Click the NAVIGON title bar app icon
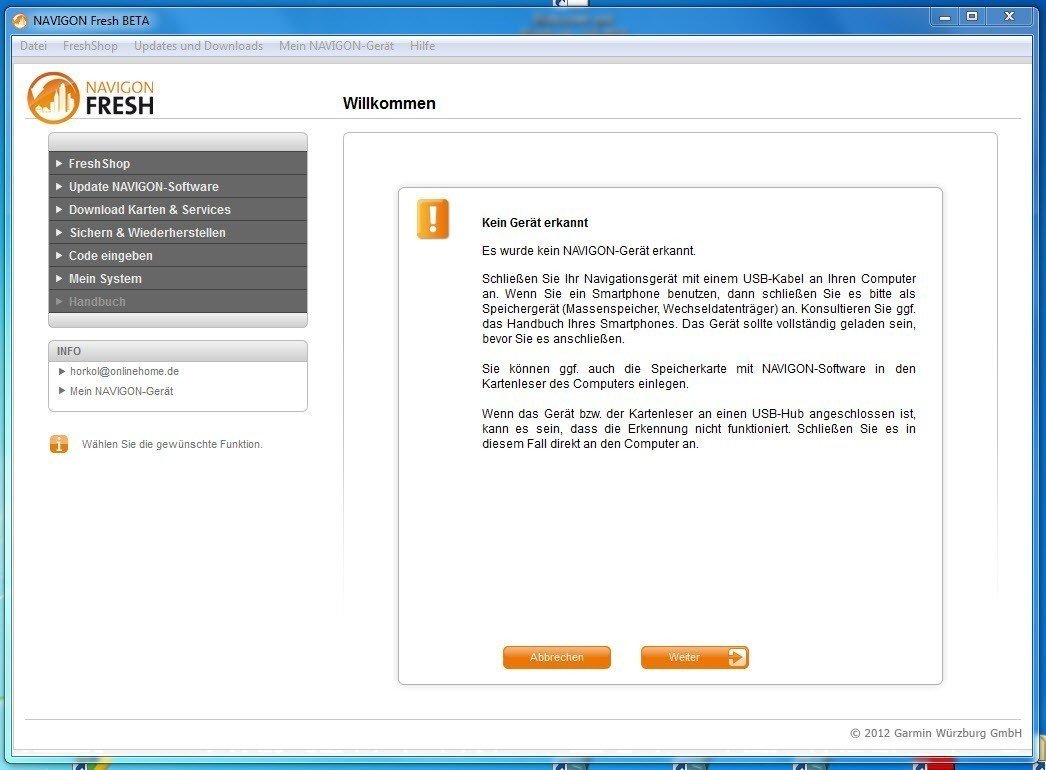 pyautogui.click(x=20, y=21)
